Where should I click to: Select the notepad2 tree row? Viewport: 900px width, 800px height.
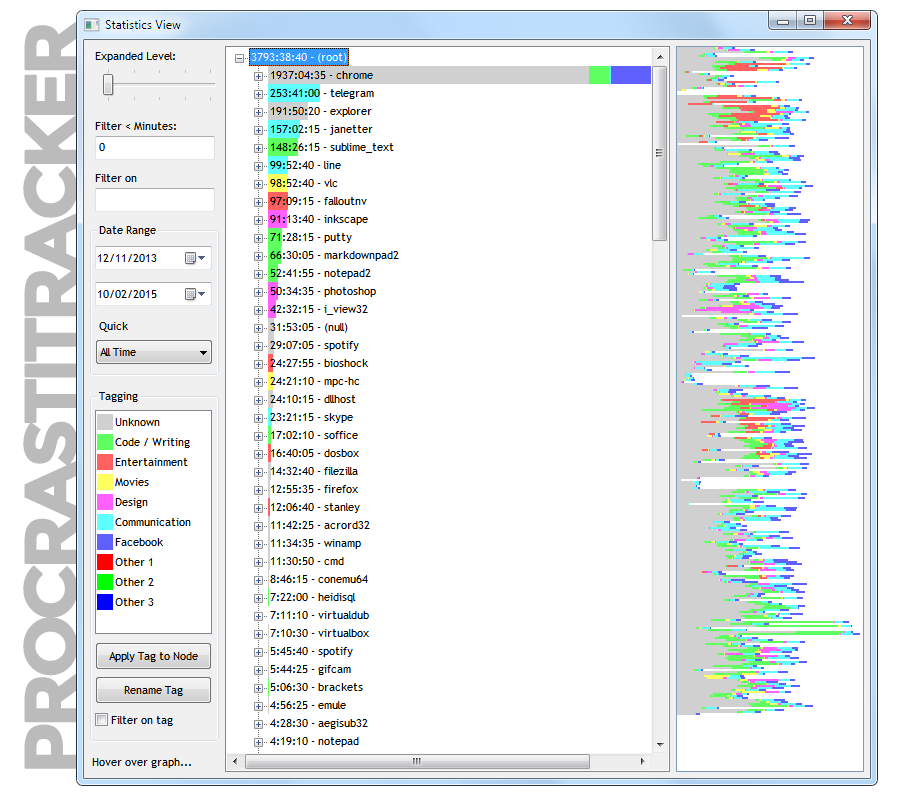coord(321,274)
